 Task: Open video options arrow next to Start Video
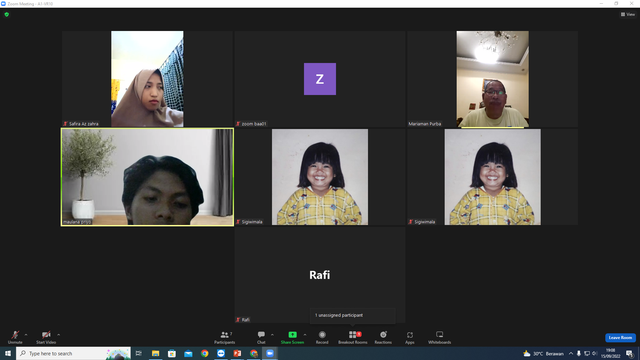pyautogui.click(x=59, y=335)
